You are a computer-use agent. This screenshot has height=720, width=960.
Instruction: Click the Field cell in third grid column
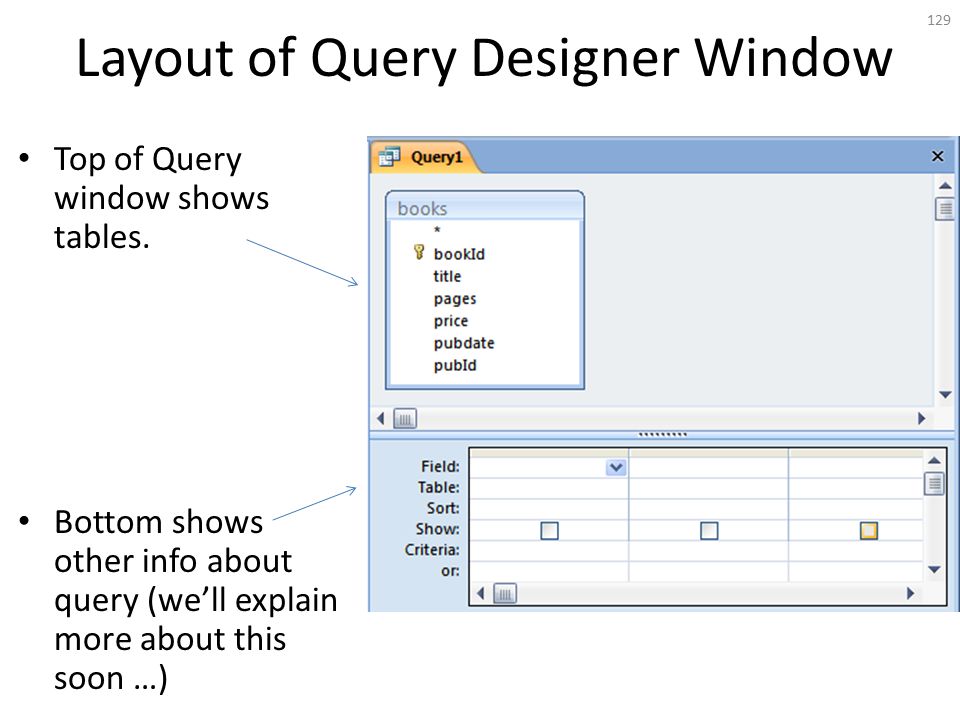click(856, 468)
